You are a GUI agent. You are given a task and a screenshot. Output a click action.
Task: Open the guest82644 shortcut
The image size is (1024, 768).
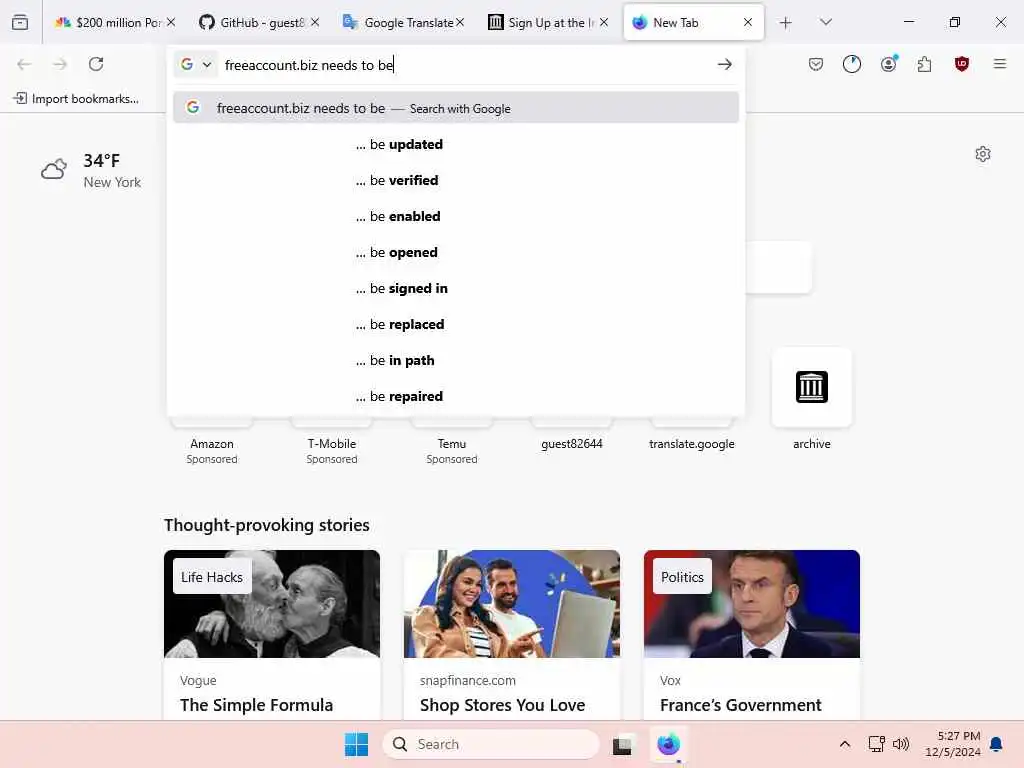[571, 443]
